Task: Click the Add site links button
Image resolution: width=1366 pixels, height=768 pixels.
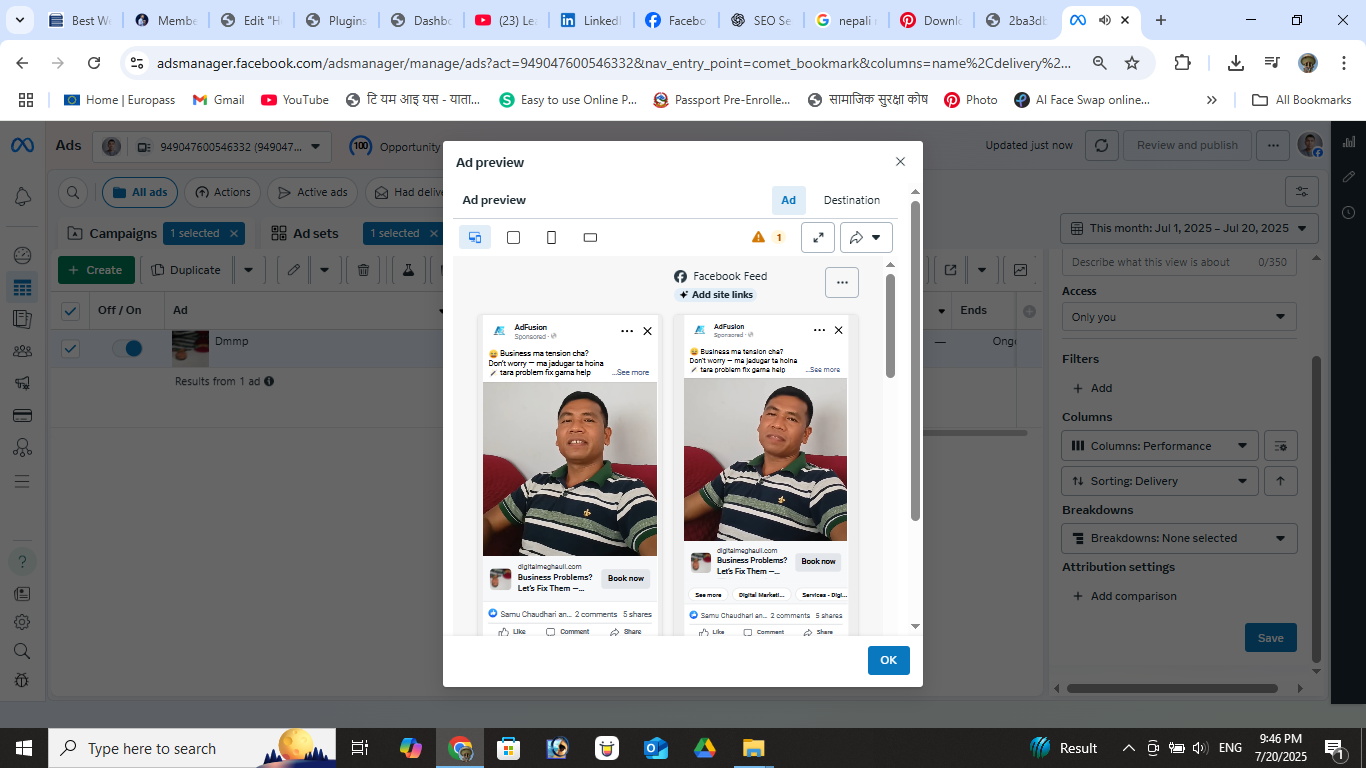Action: pos(716,295)
